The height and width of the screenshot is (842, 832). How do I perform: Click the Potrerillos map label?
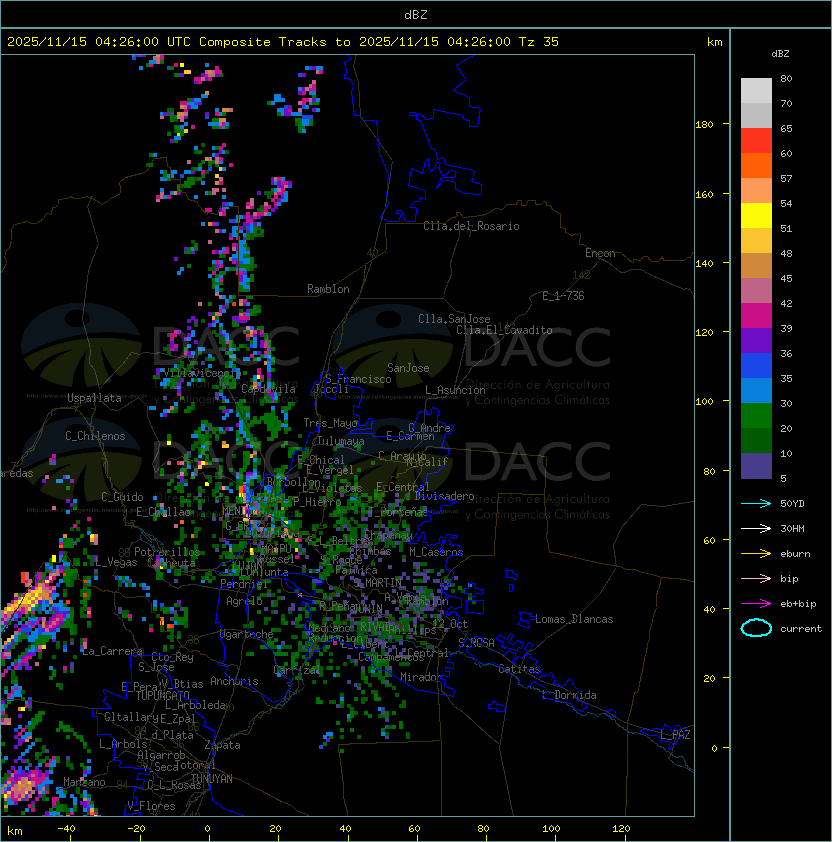click(x=167, y=552)
